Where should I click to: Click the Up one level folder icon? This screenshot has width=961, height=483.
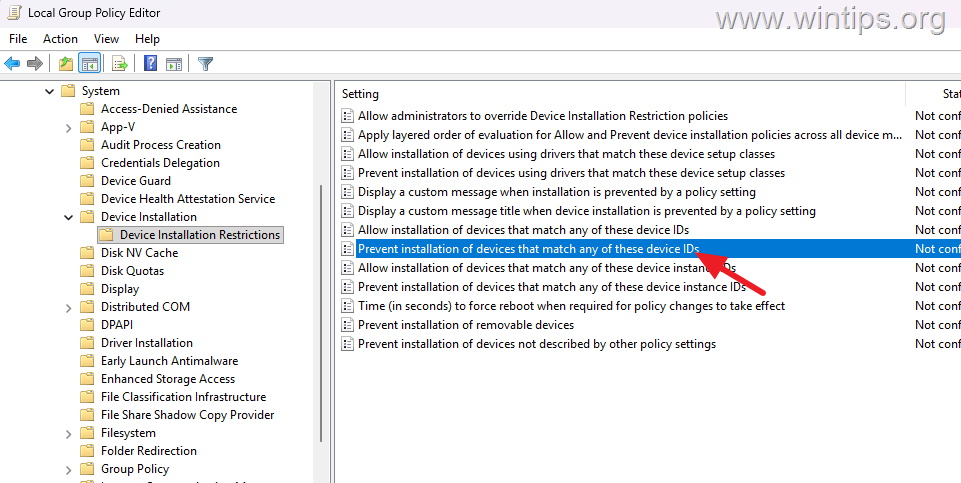point(66,63)
